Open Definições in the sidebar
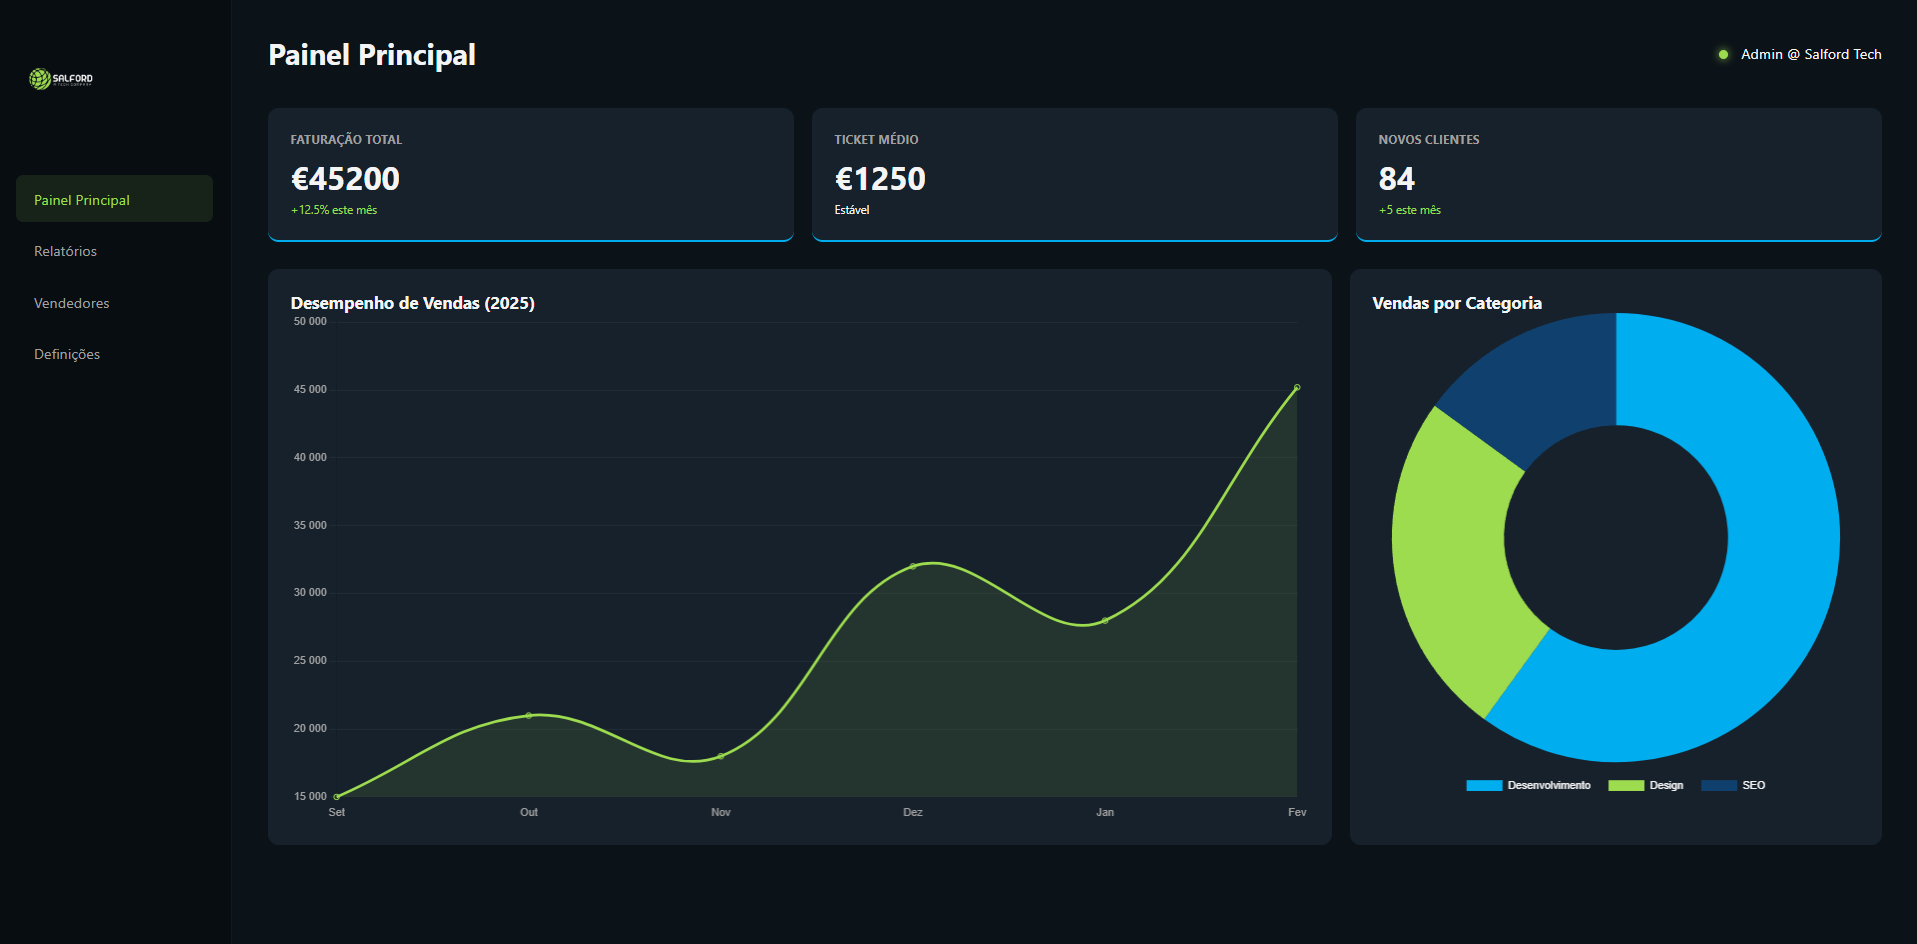 (67, 354)
